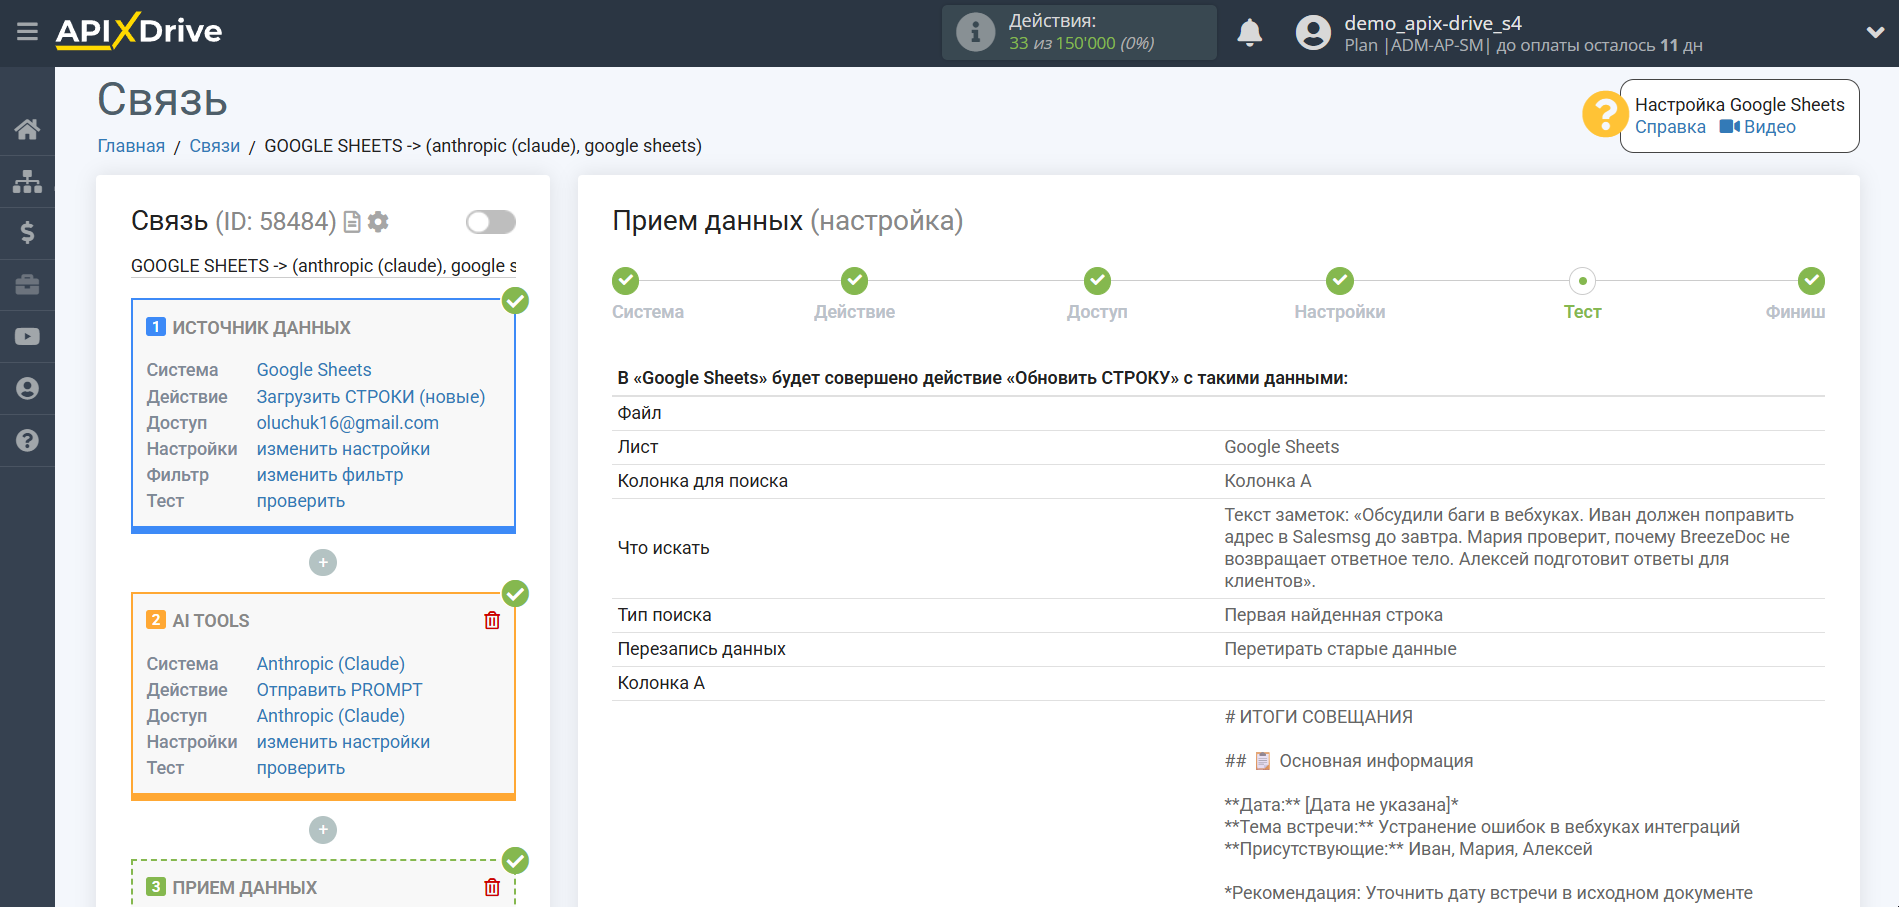Click the actions counter info panel

[1078, 32]
